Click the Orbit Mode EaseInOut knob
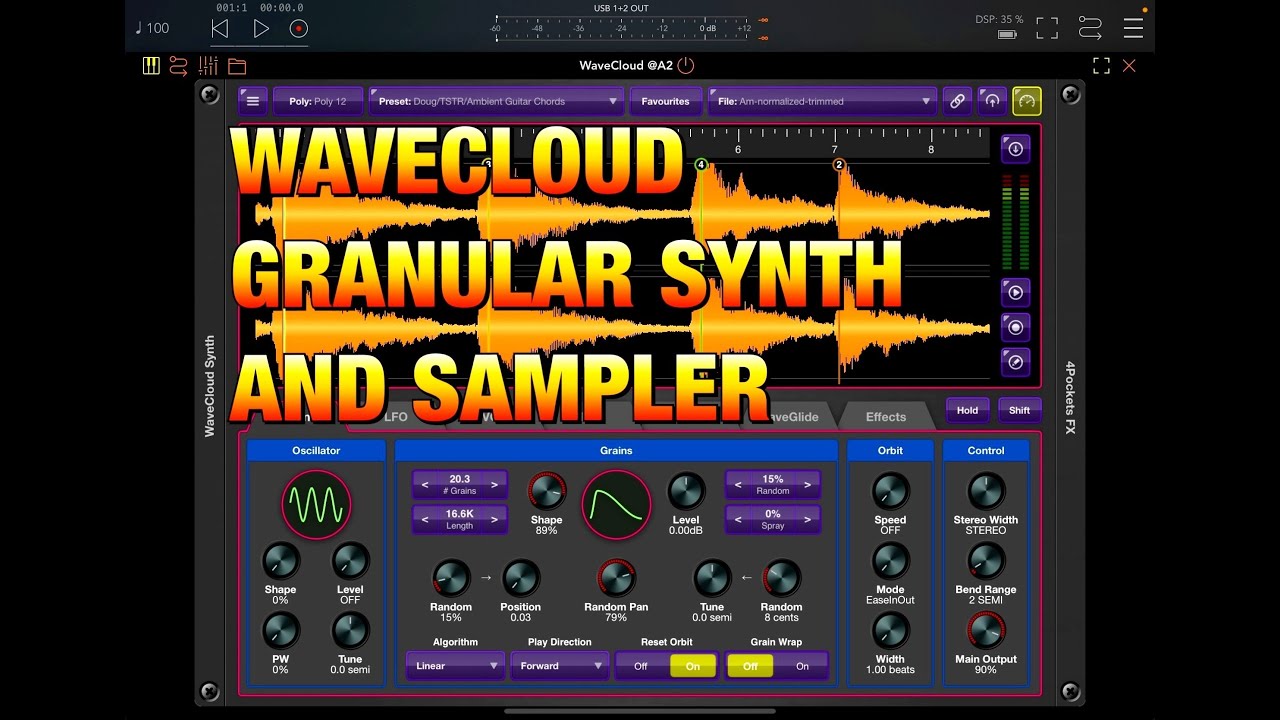This screenshot has width=1280, height=720. click(x=890, y=562)
